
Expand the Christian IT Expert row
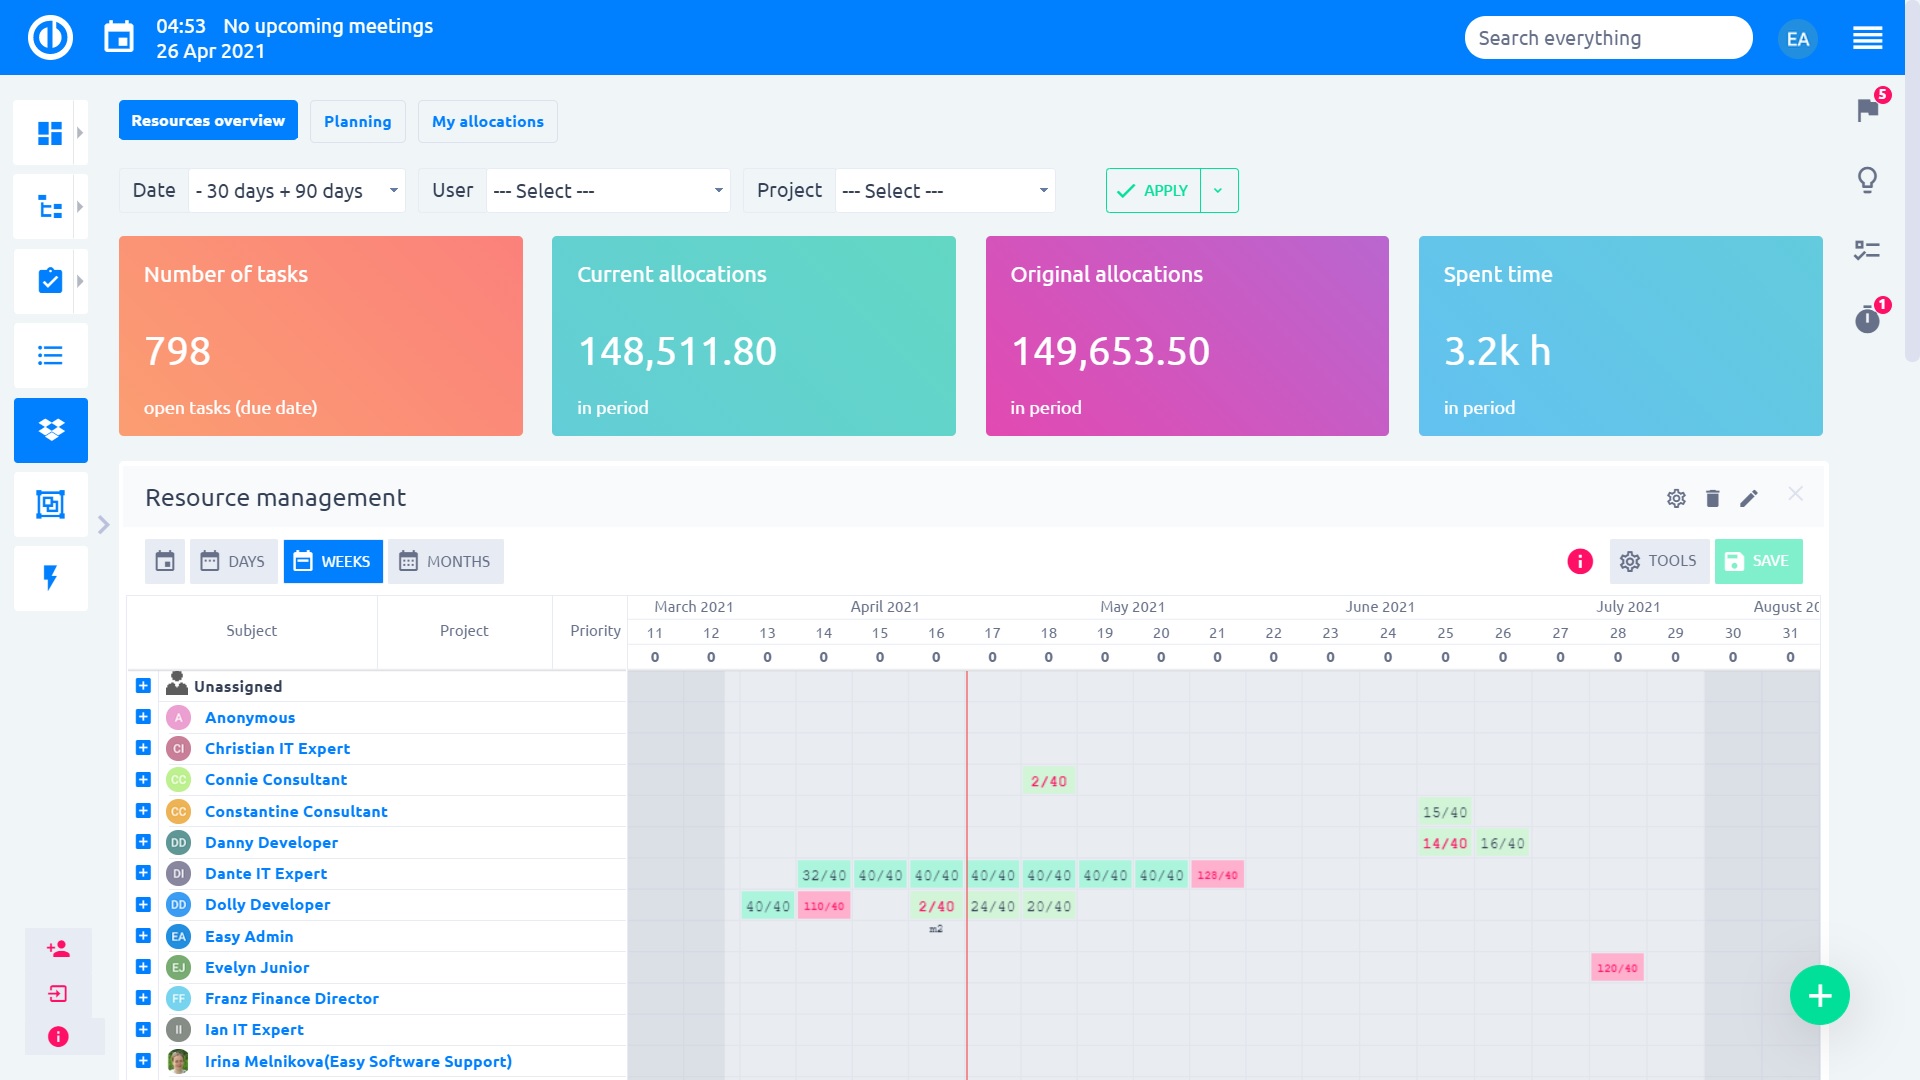click(143, 748)
